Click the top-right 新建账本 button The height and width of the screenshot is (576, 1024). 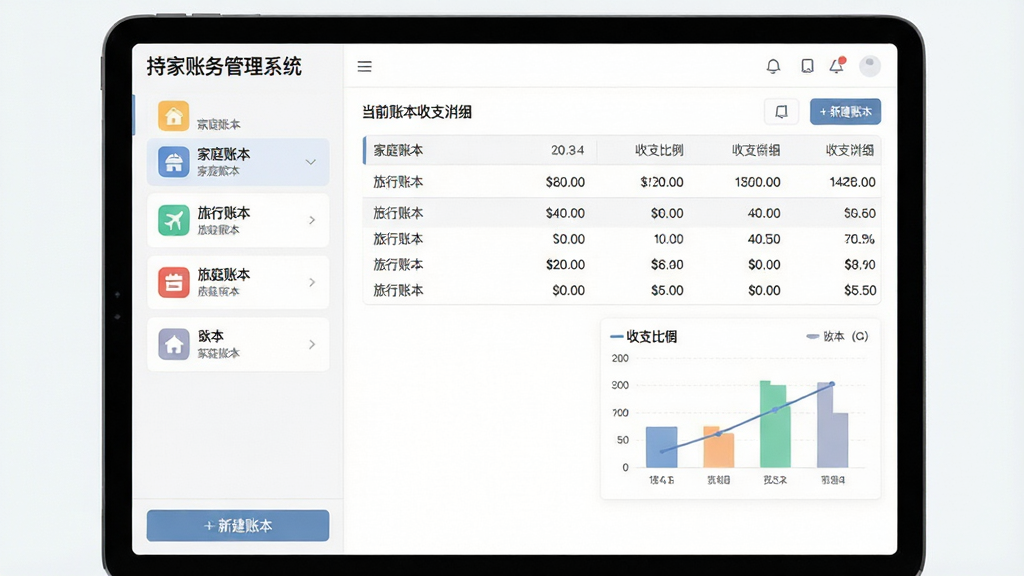[845, 112]
